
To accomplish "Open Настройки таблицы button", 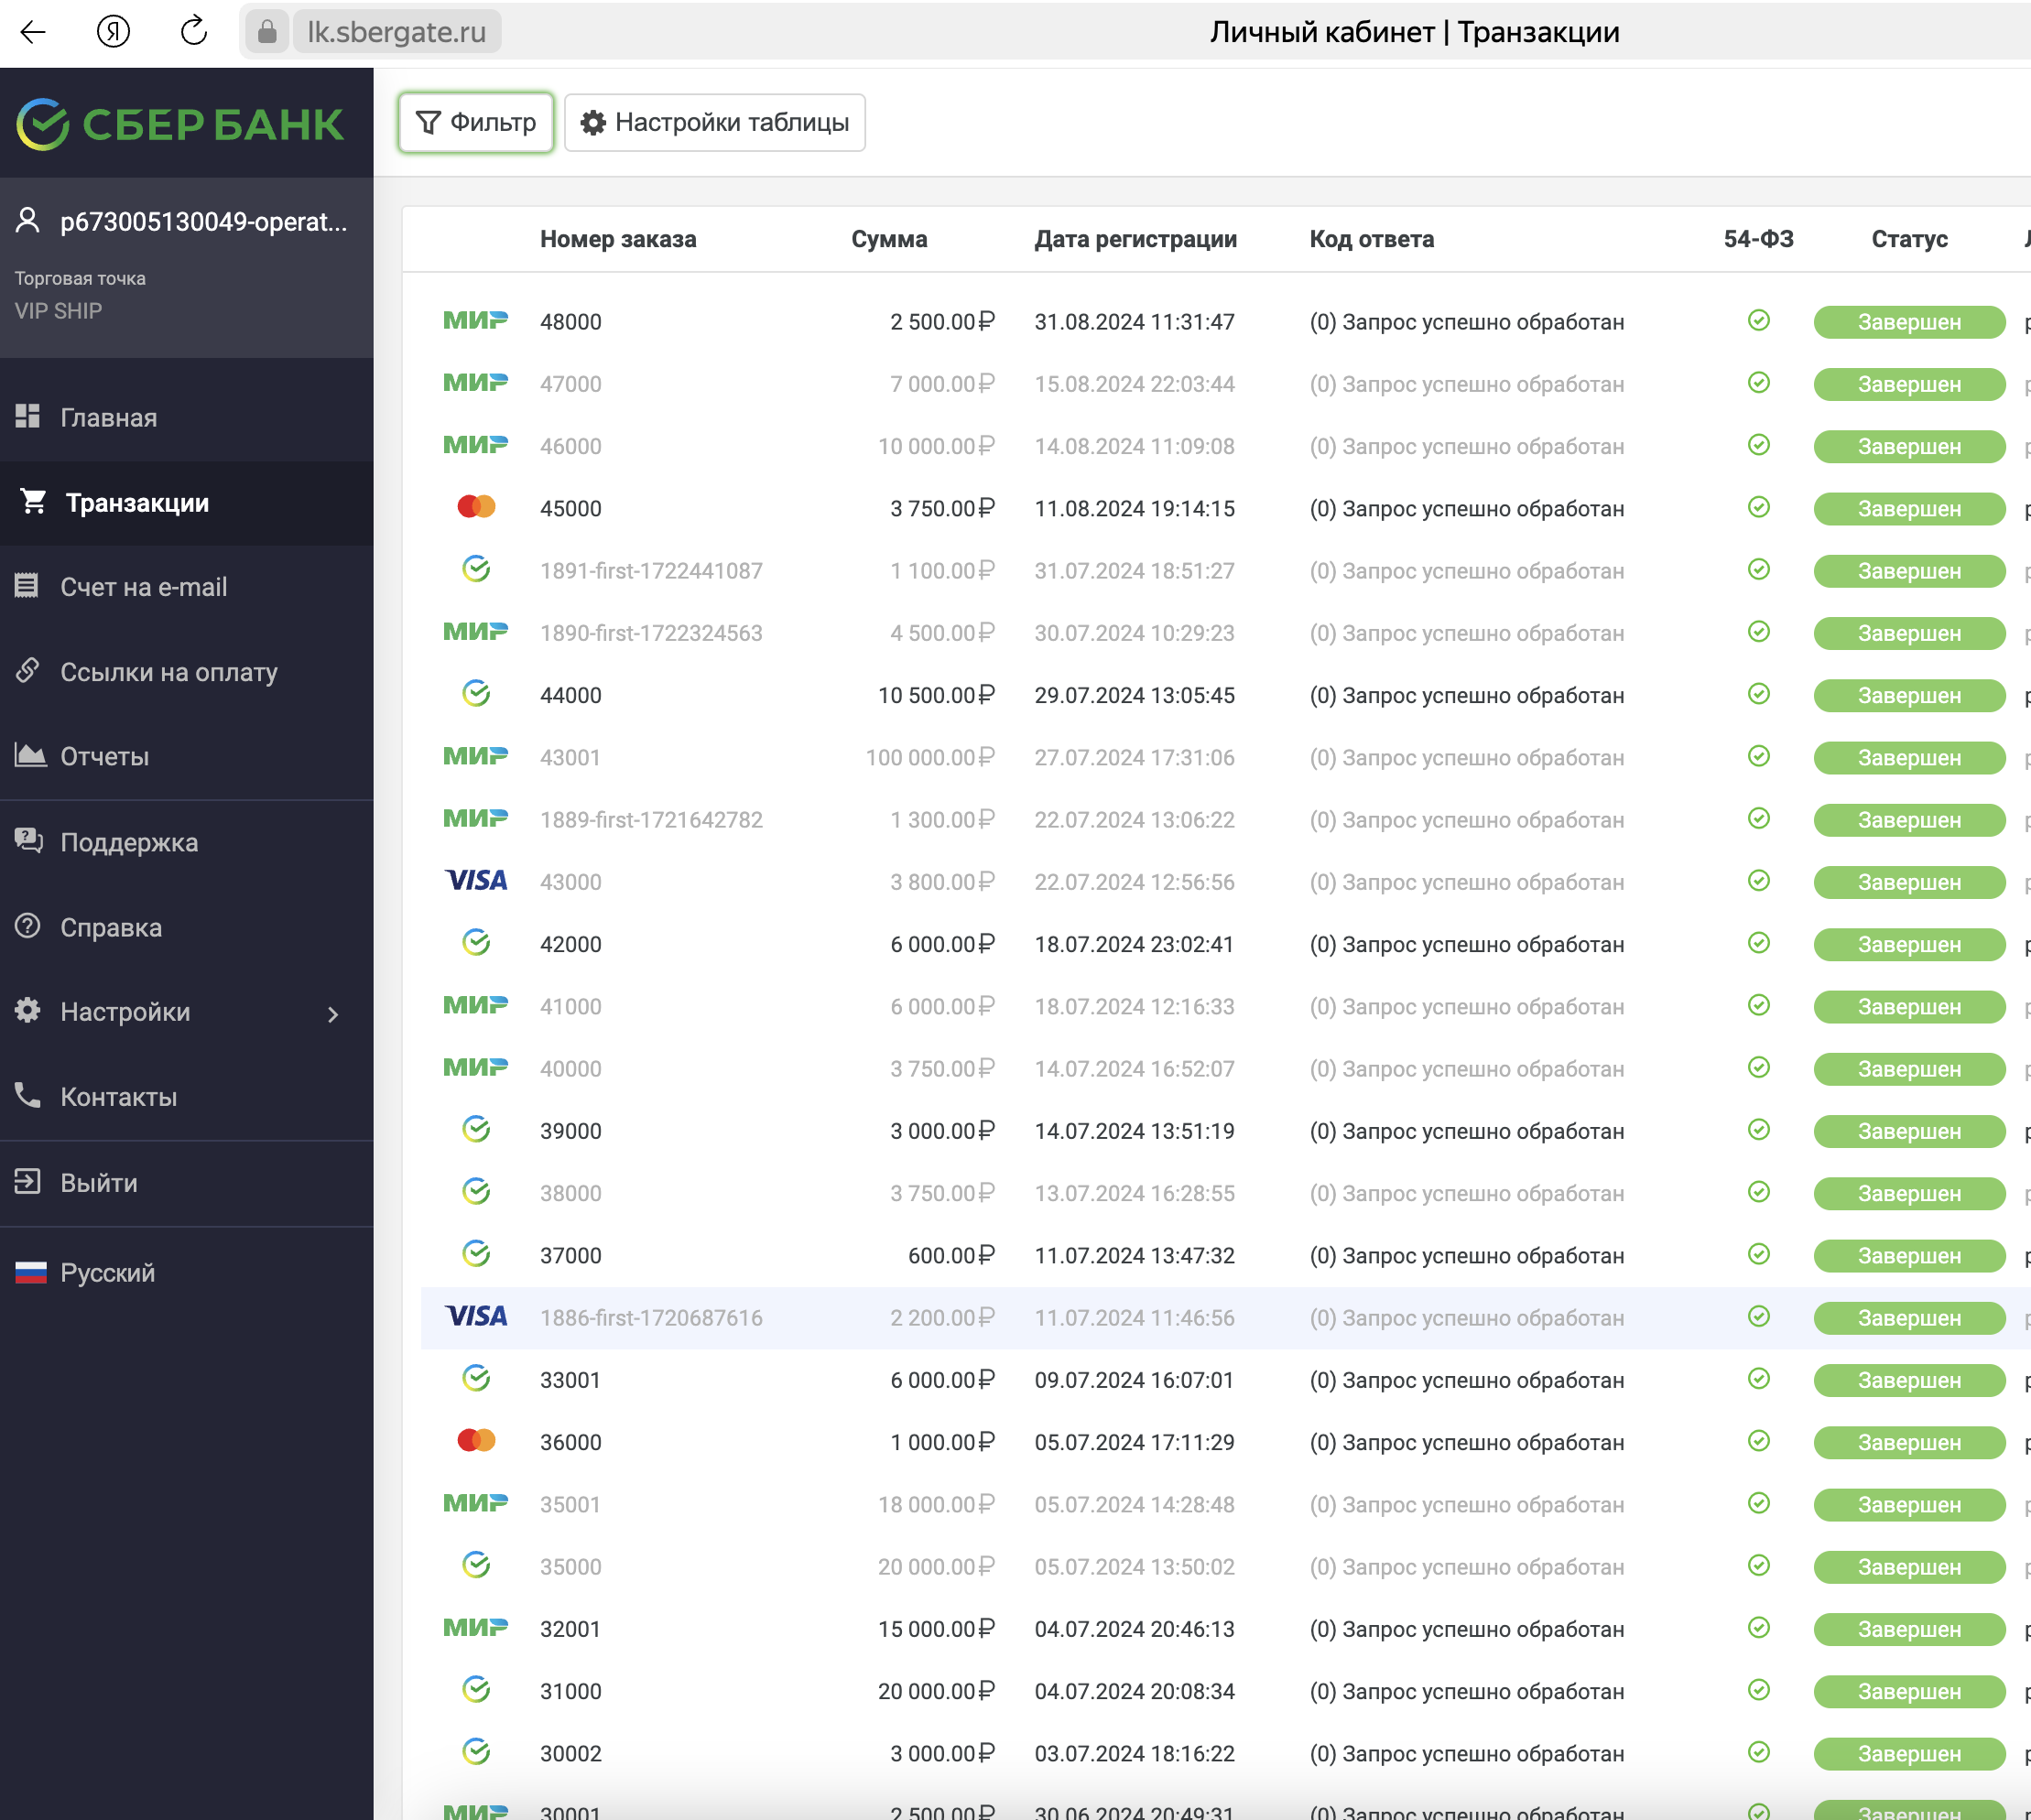I will tap(715, 122).
